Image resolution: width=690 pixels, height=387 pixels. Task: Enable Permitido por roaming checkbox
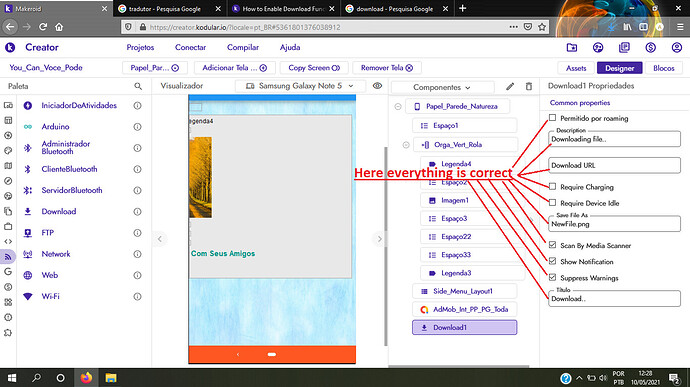[552, 118]
